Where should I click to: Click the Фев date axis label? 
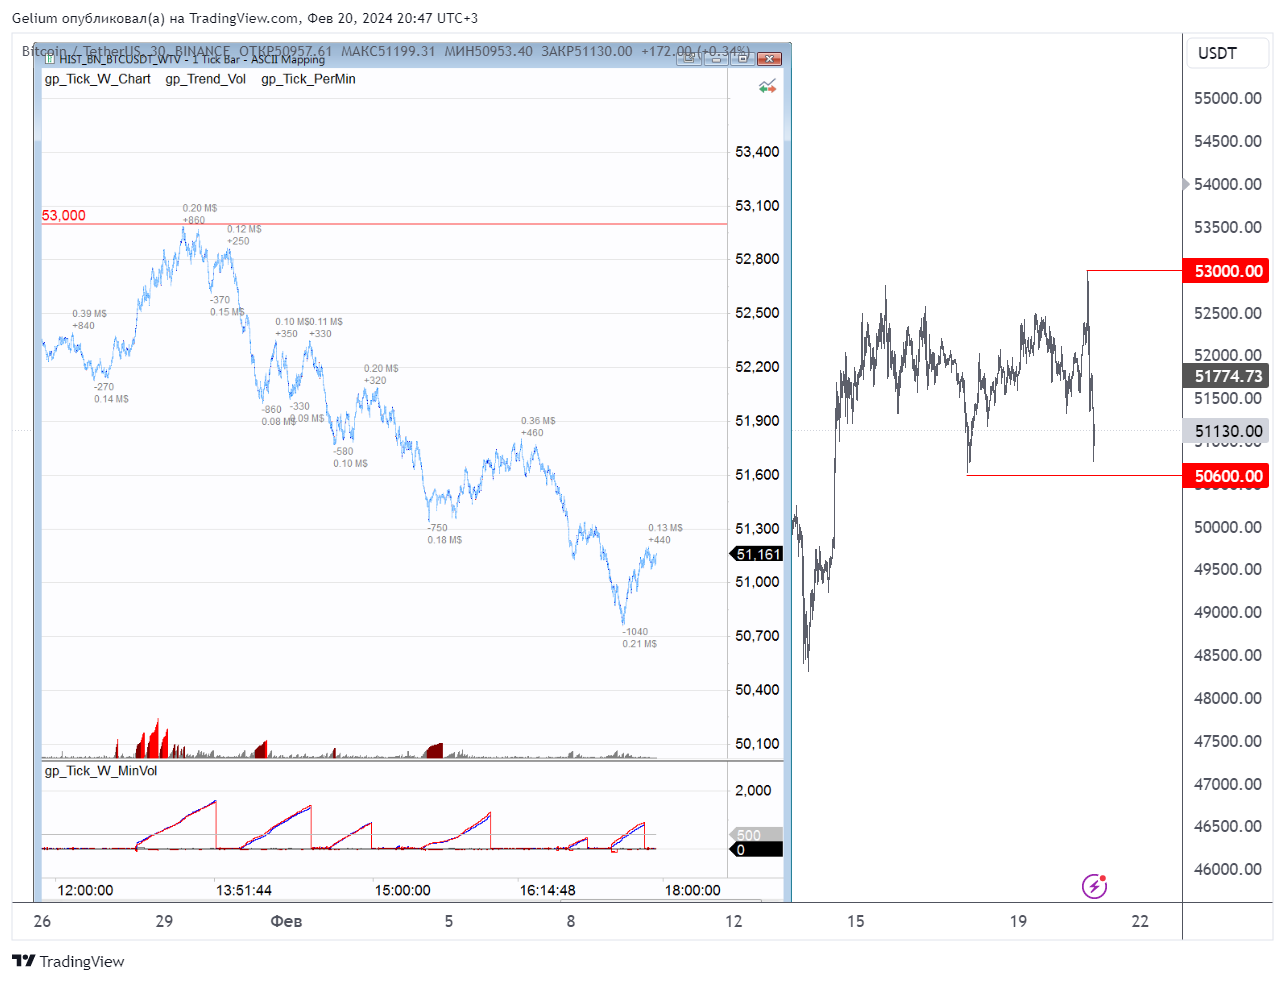[x=286, y=921]
